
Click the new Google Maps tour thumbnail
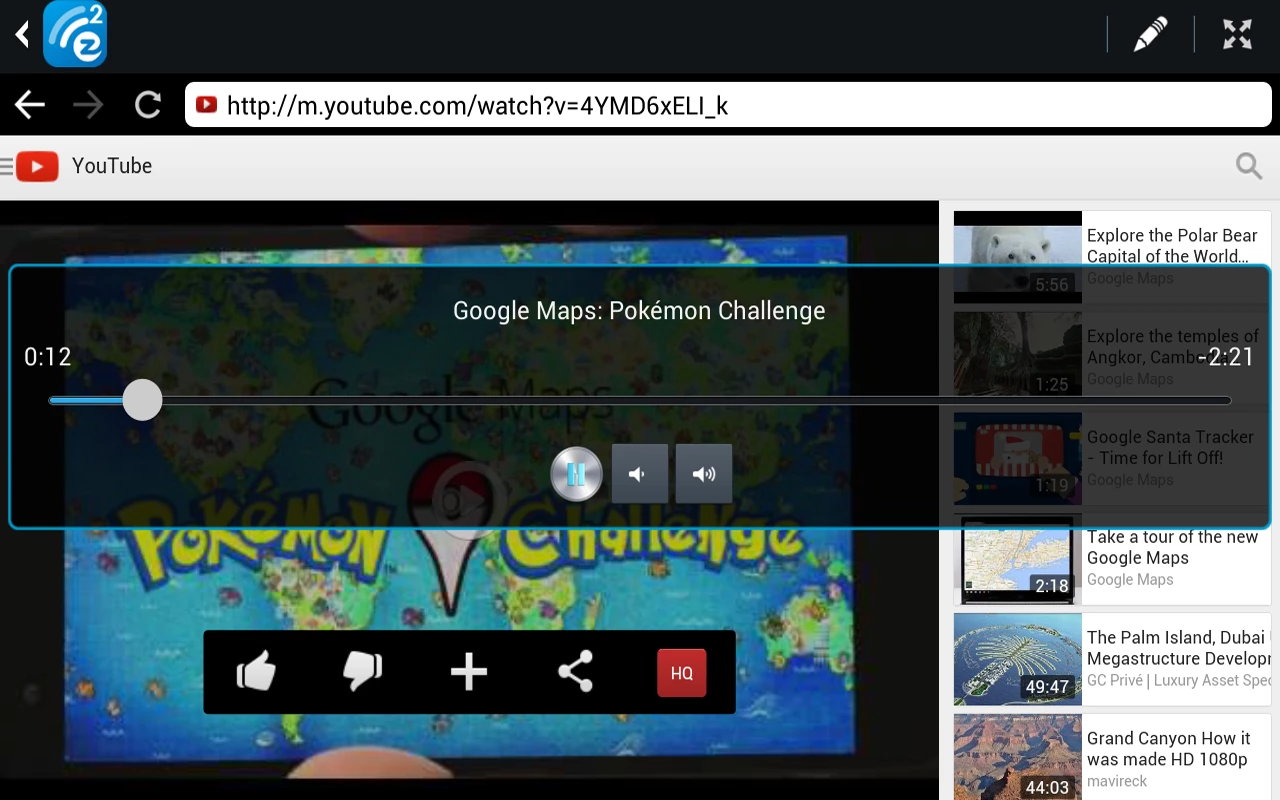1018,559
